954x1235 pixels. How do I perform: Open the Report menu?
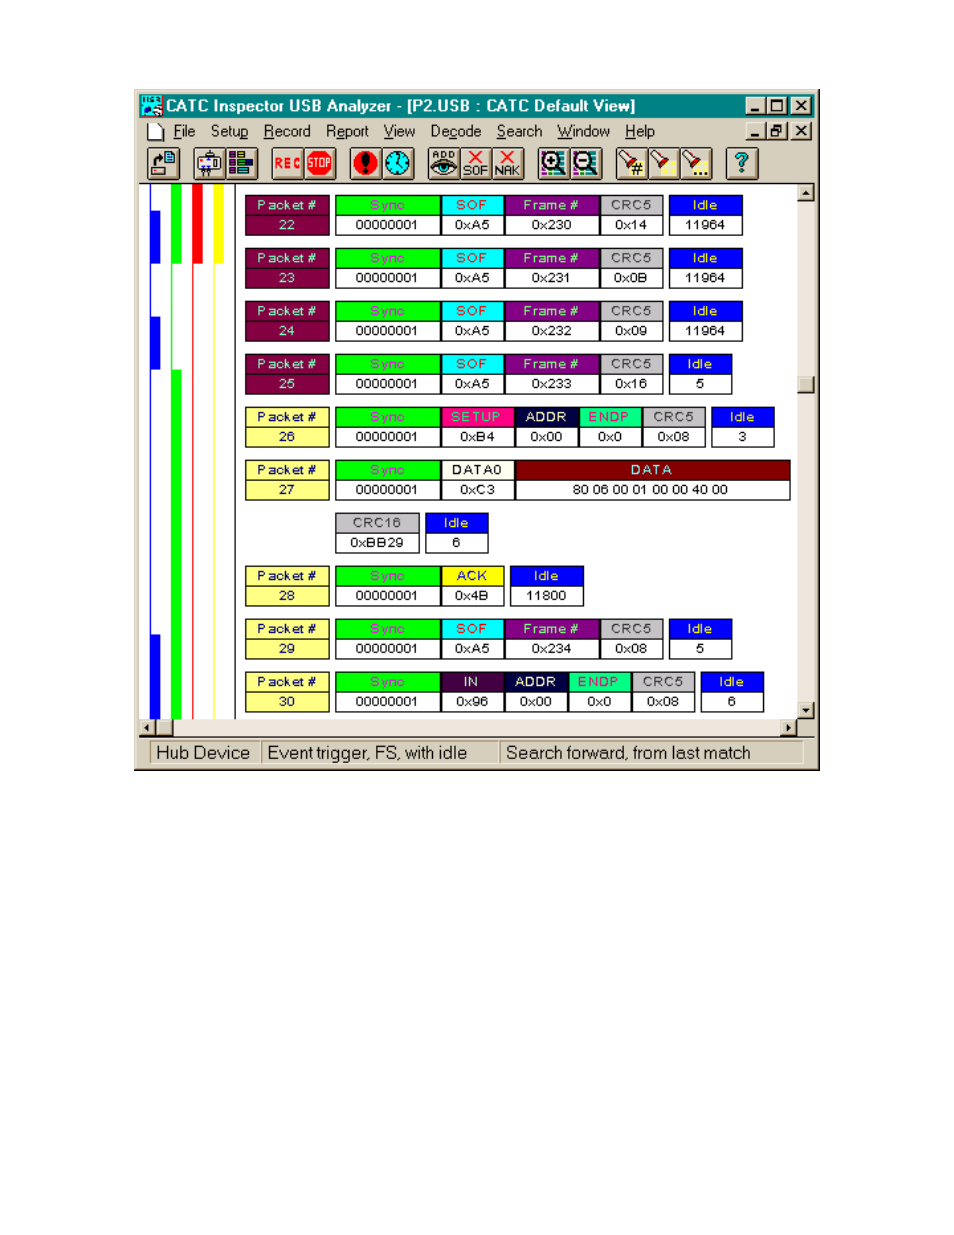pyautogui.click(x=347, y=131)
